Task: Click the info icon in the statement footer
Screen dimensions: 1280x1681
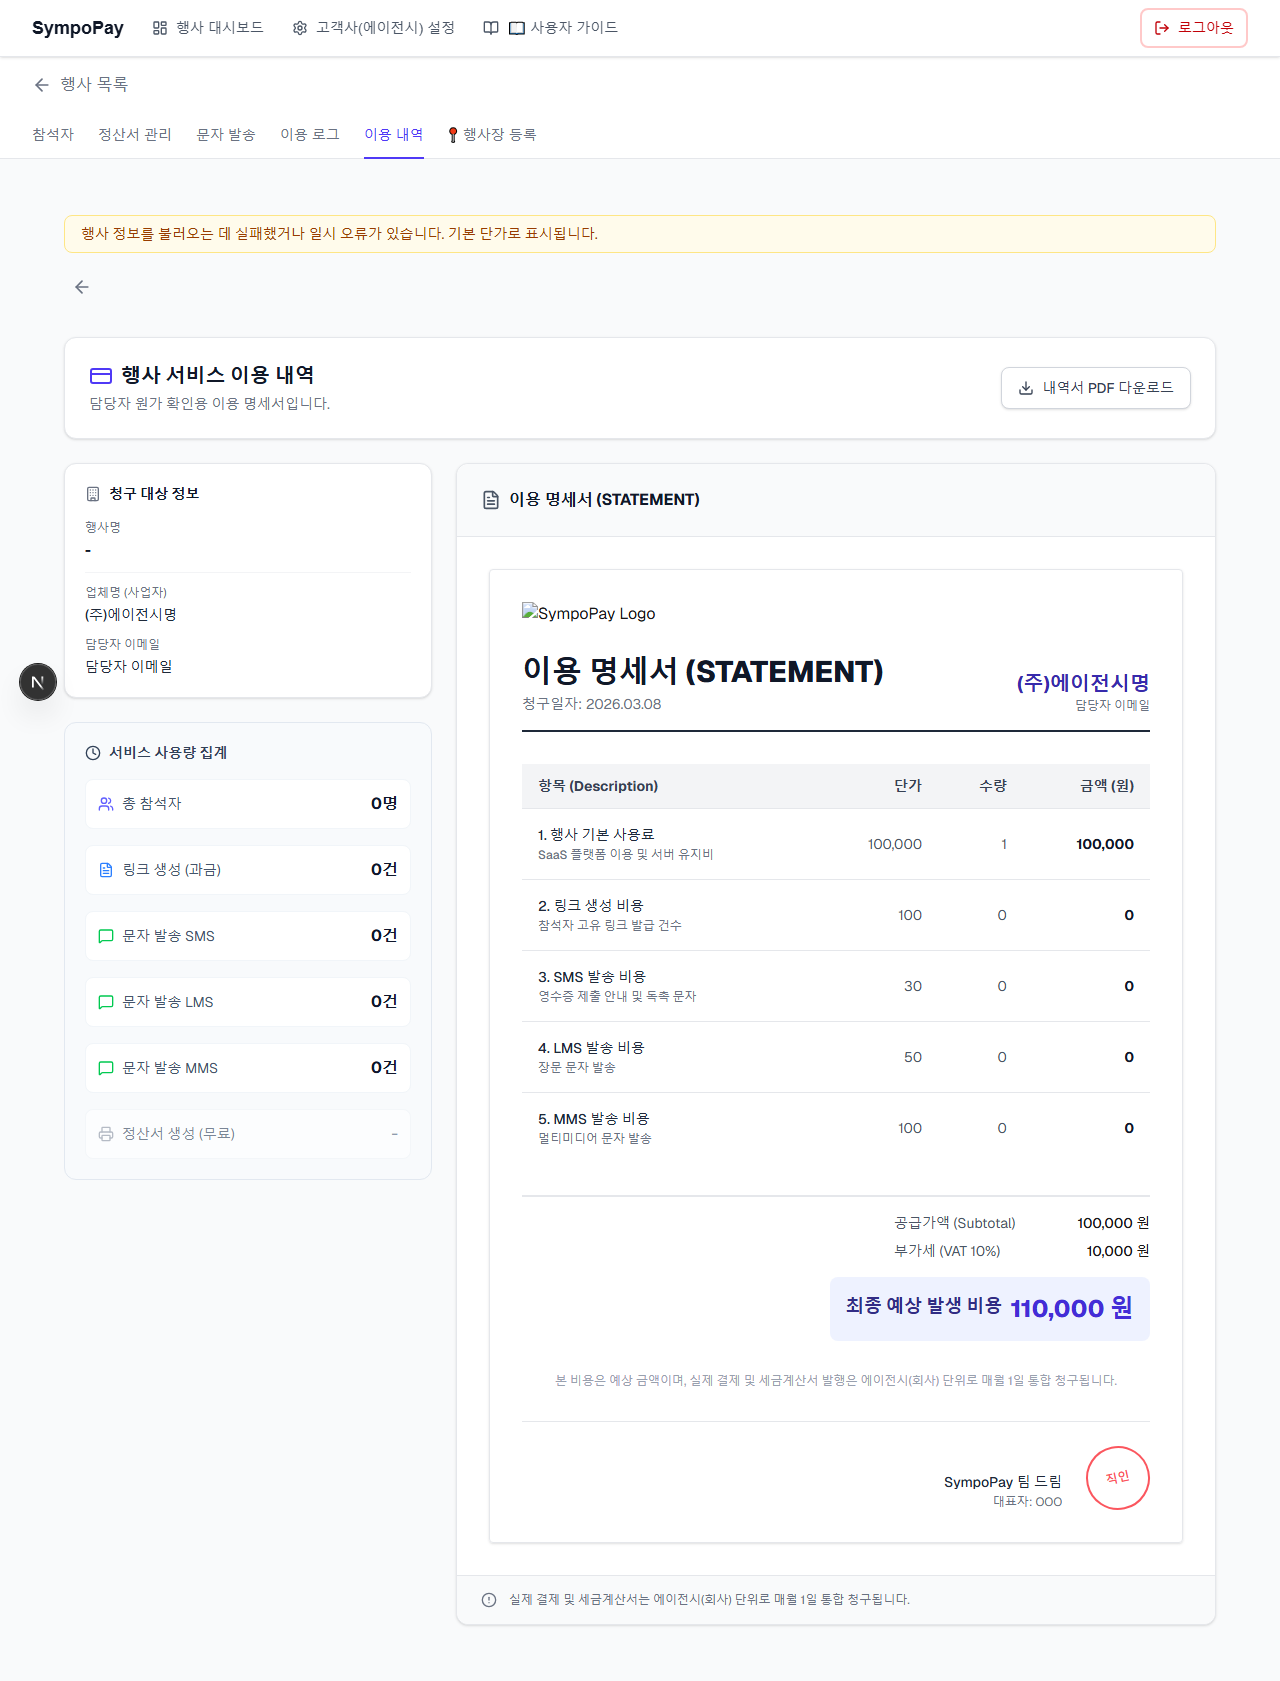Action: tap(489, 1600)
